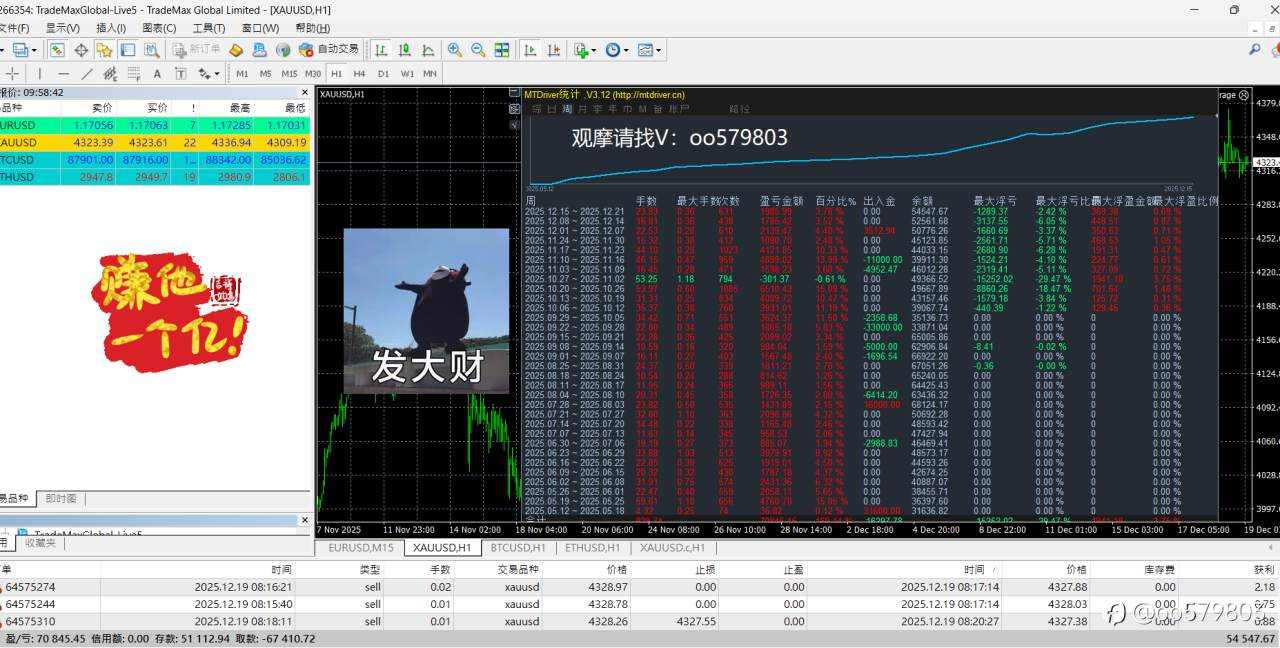Toggle the chart shift
This screenshot has height=648, width=1280.
(554, 49)
